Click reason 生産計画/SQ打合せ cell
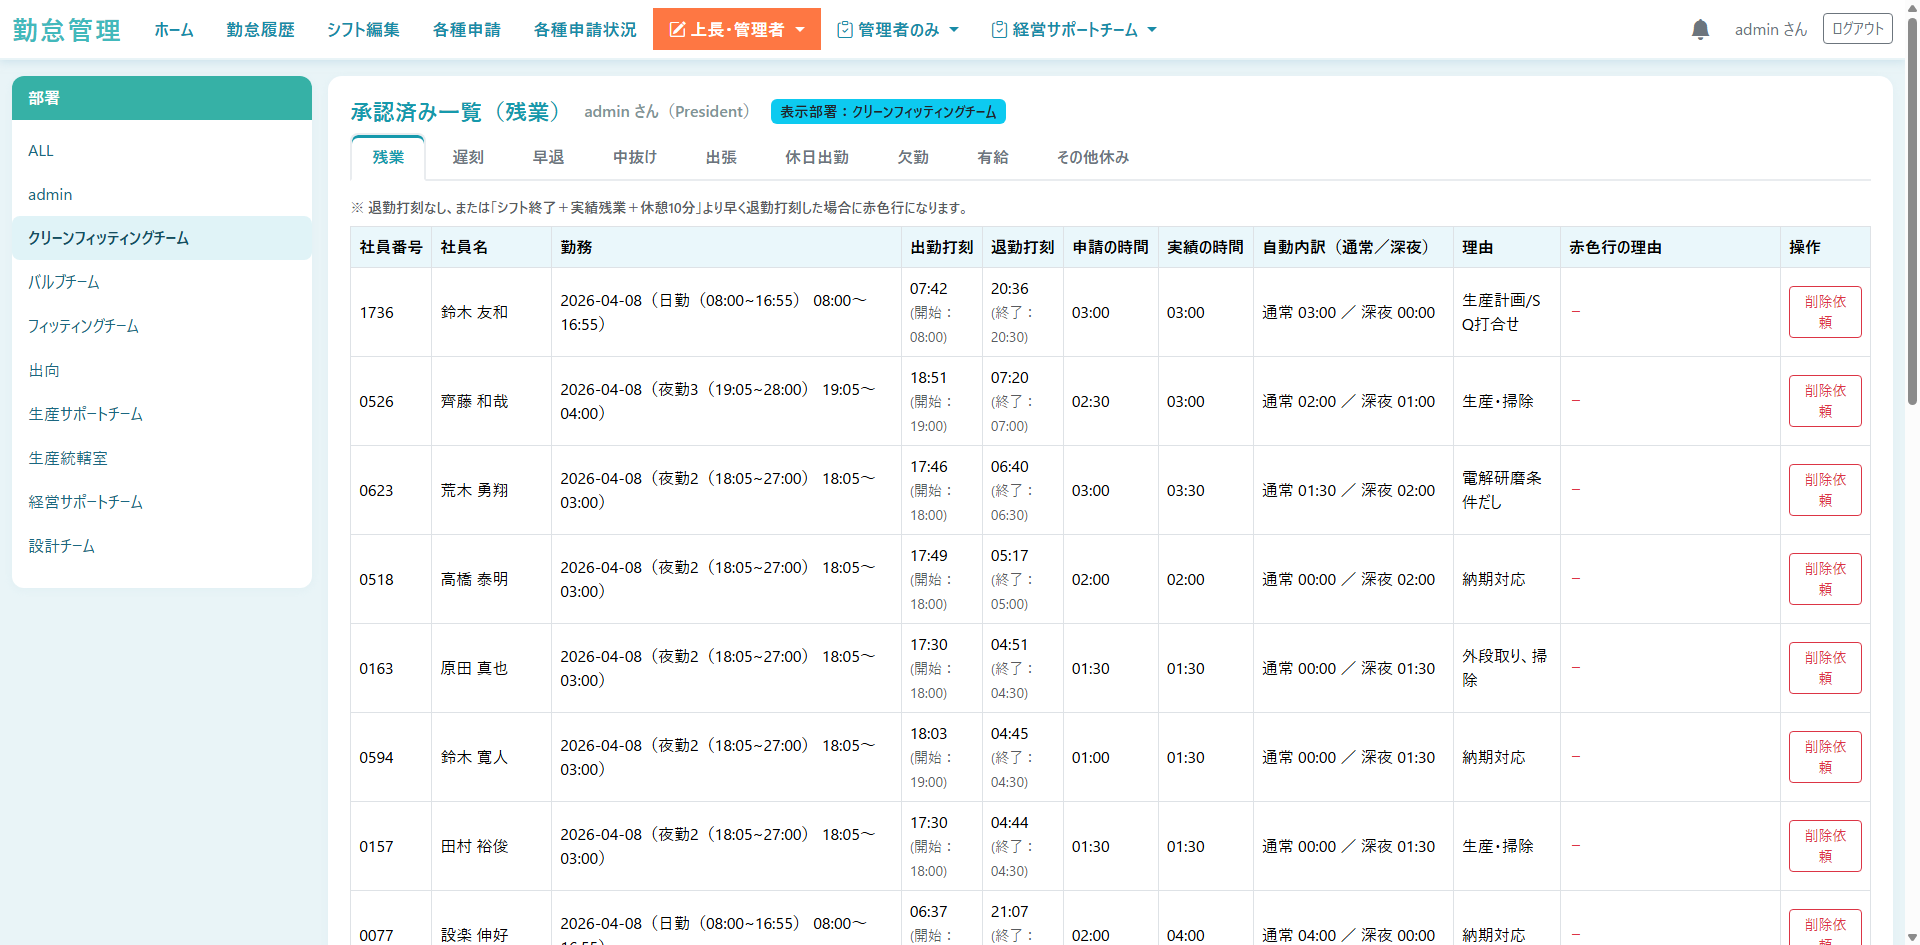Screen dimensions: 1920x945 coord(1506,312)
